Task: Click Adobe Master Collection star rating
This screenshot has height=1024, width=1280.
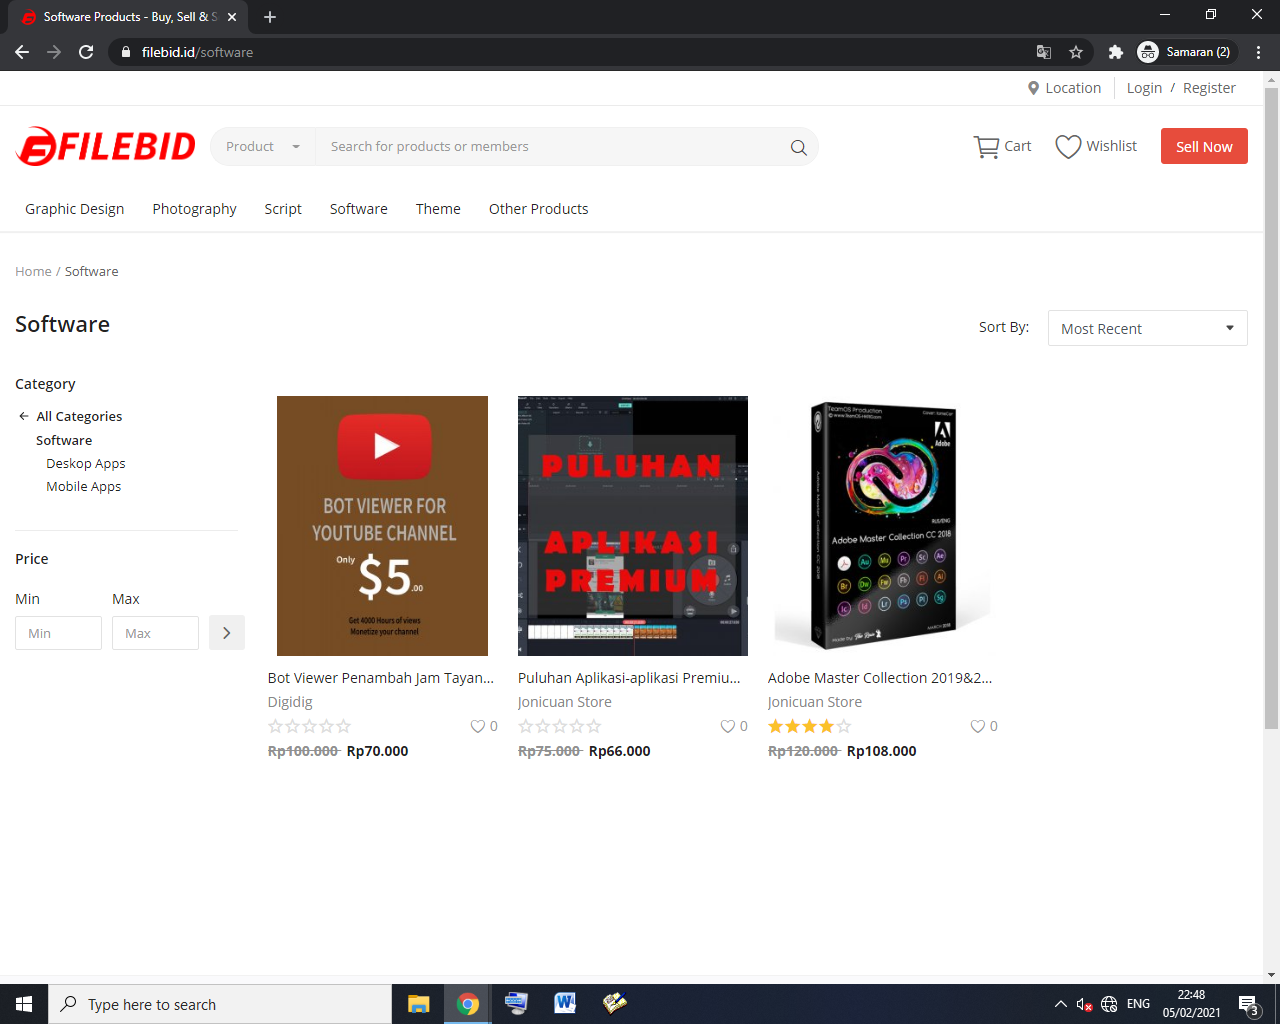Action: 810,726
